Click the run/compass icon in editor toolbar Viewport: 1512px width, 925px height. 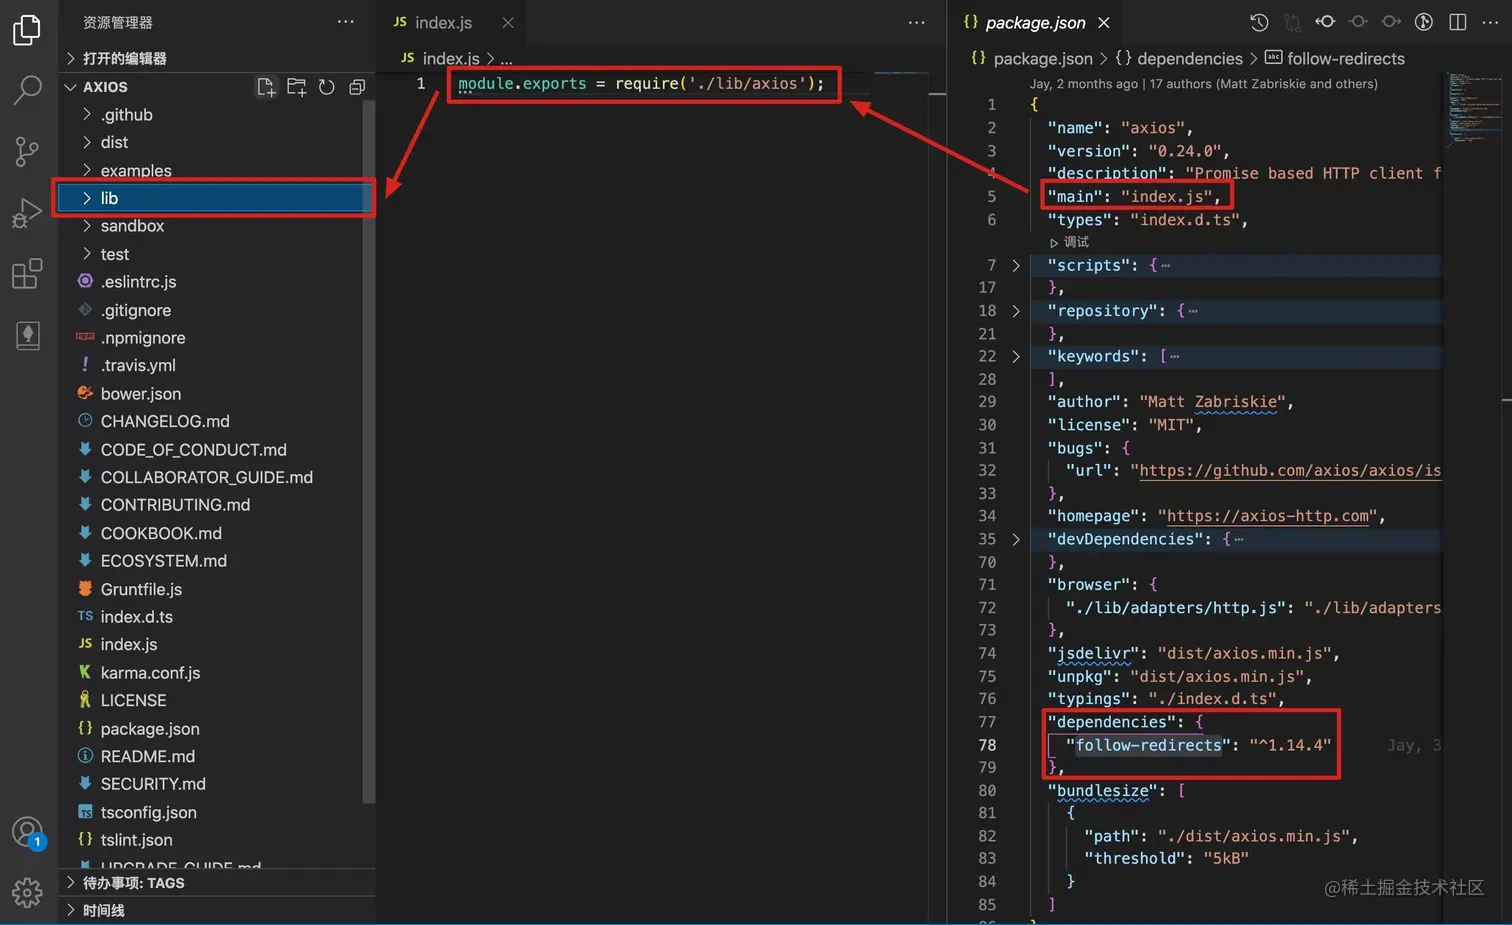point(1424,22)
